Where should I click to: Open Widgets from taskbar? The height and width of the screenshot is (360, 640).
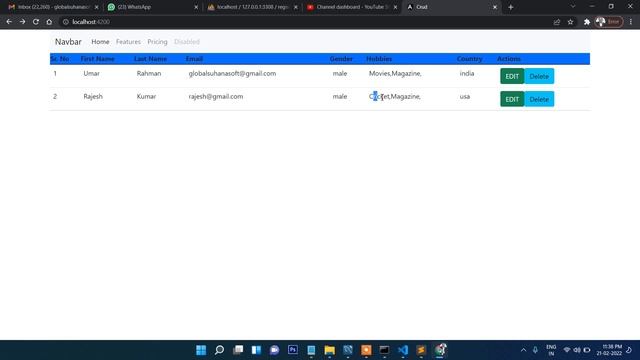click(x=256, y=350)
